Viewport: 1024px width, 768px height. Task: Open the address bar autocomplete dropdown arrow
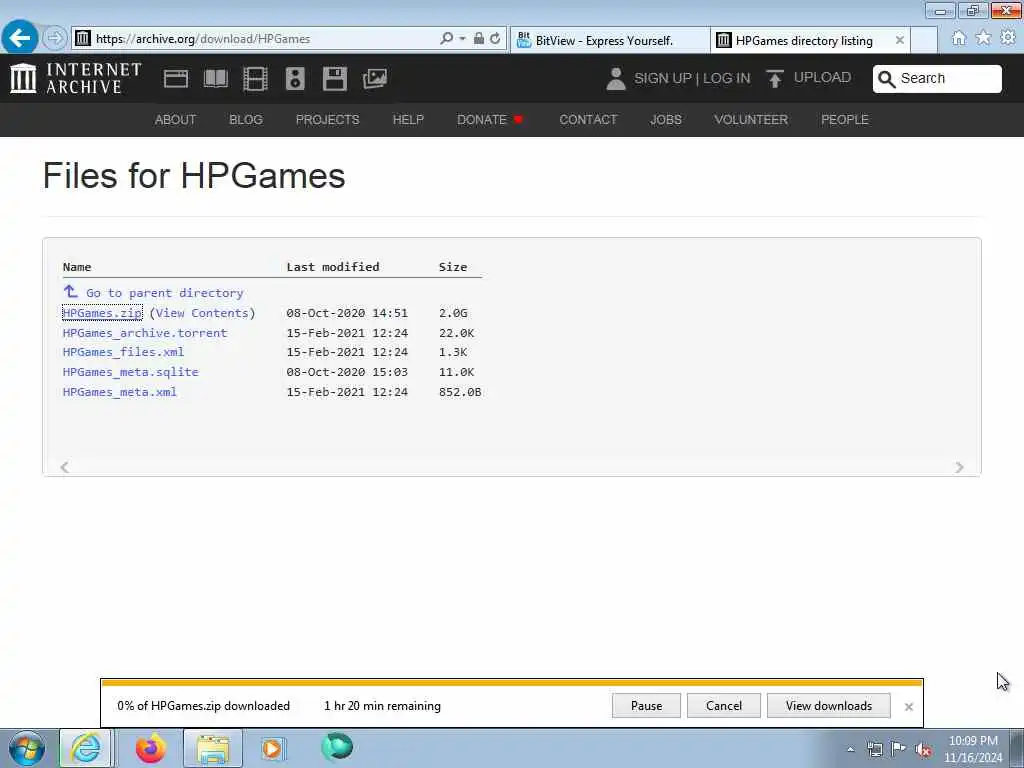point(462,39)
